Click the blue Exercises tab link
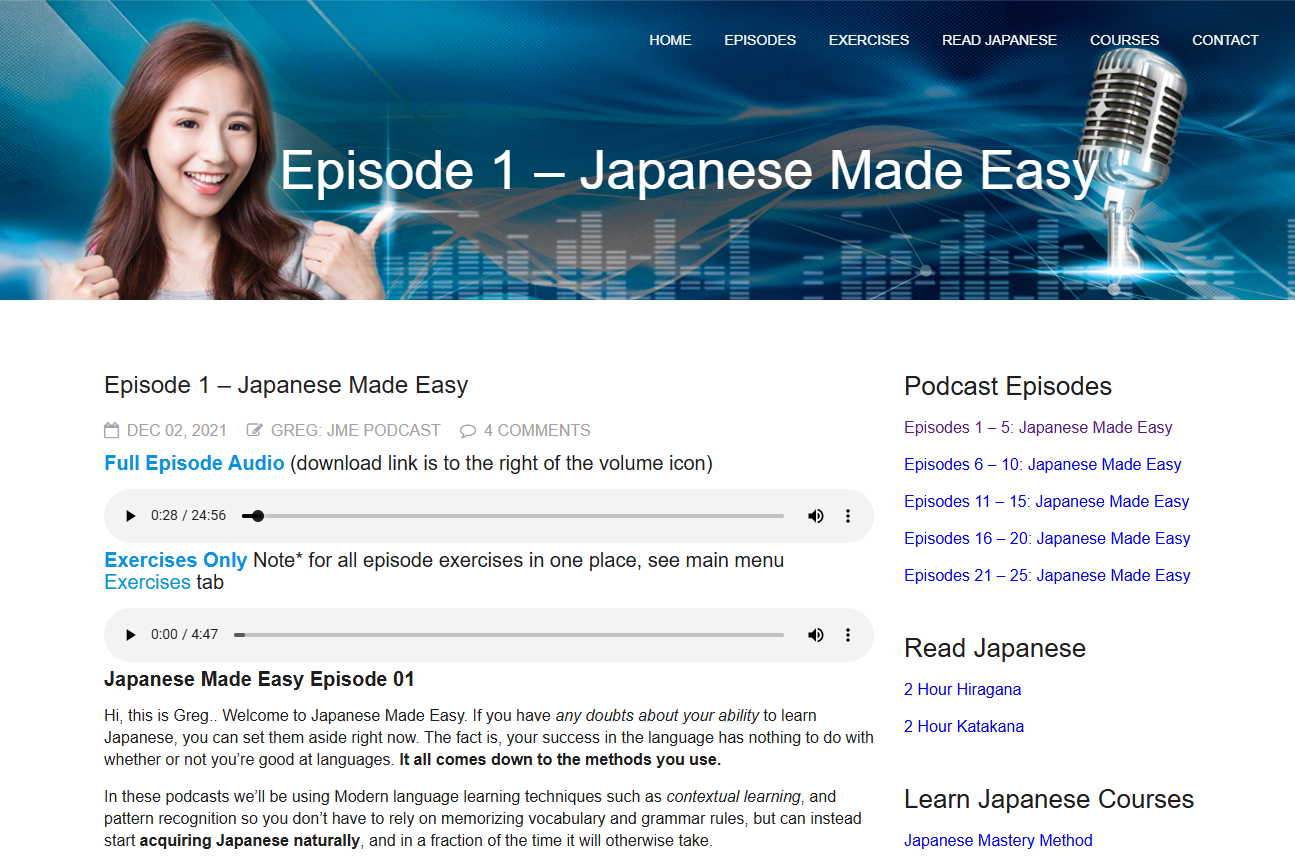Viewport: 1295px width, 868px height. [147, 583]
